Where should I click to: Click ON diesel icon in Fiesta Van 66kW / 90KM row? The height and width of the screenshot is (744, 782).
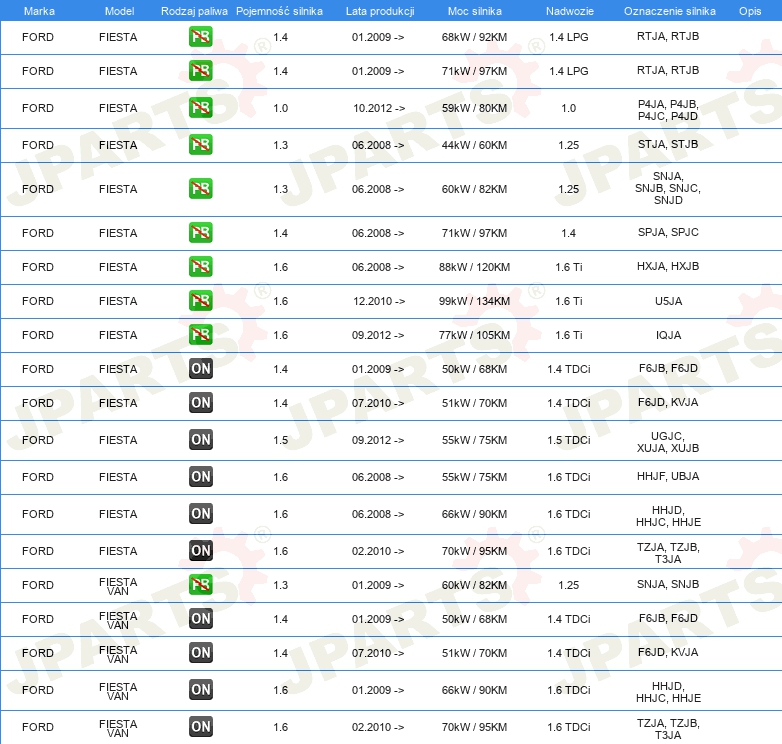[200, 689]
